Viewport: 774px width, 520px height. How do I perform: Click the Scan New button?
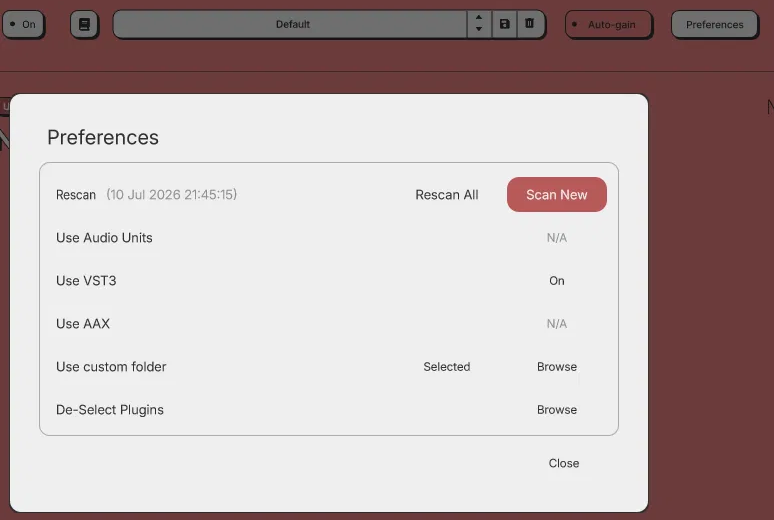[556, 195]
